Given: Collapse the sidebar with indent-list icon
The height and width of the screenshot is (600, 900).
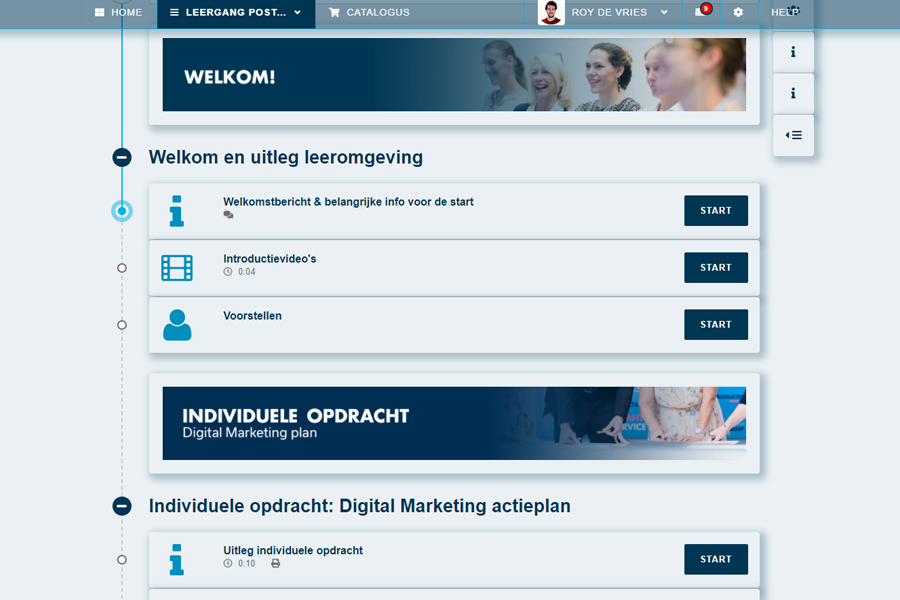Looking at the screenshot, I should [x=793, y=136].
